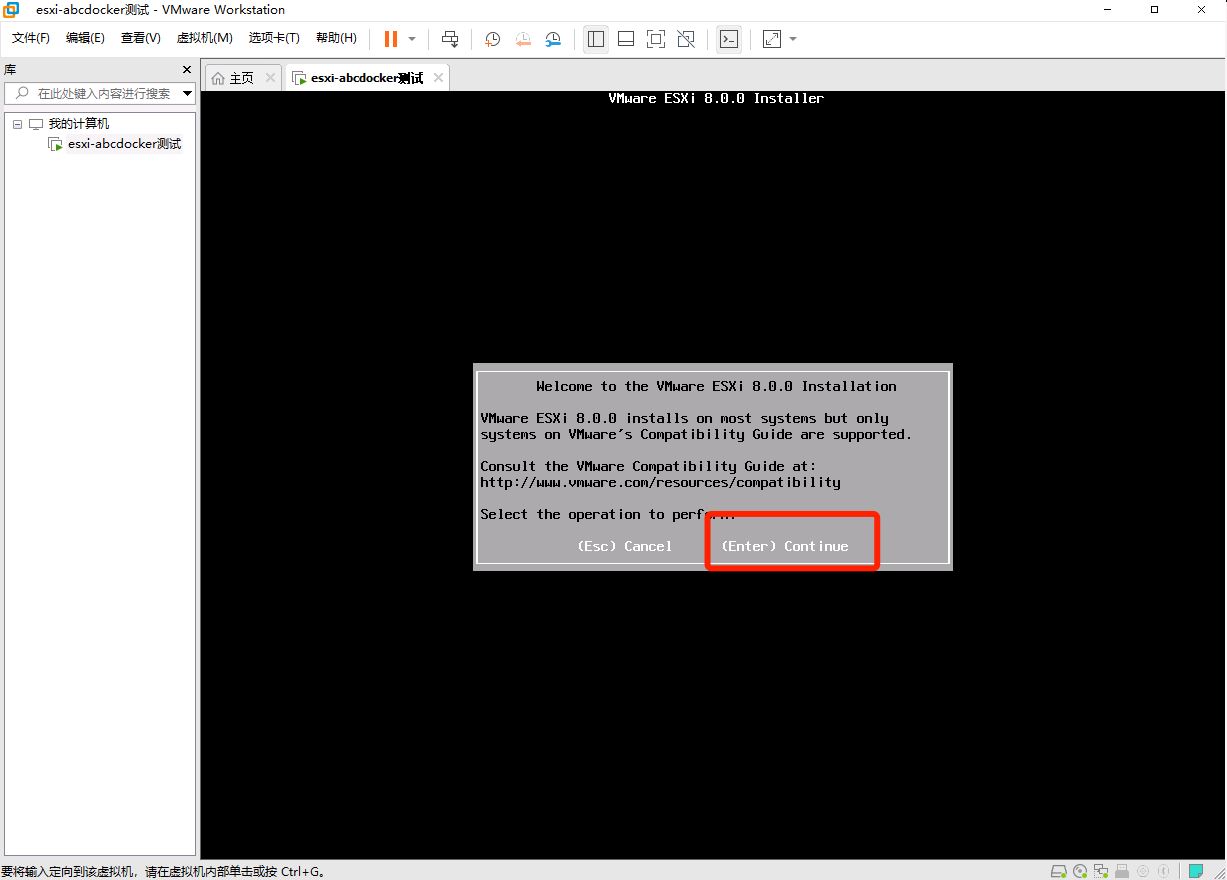Select the esxi-abcdocker测试 tab
This screenshot has width=1227, height=880.
[x=366, y=78]
